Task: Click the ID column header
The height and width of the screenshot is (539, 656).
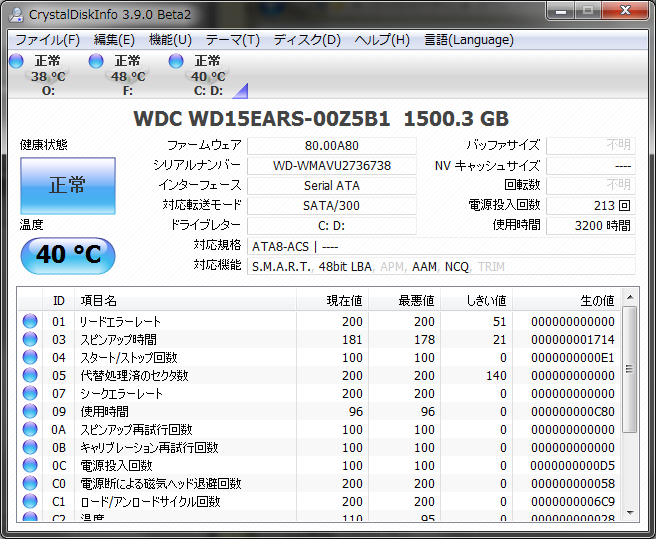Action: pyautogui.click(x=59, y=300)
